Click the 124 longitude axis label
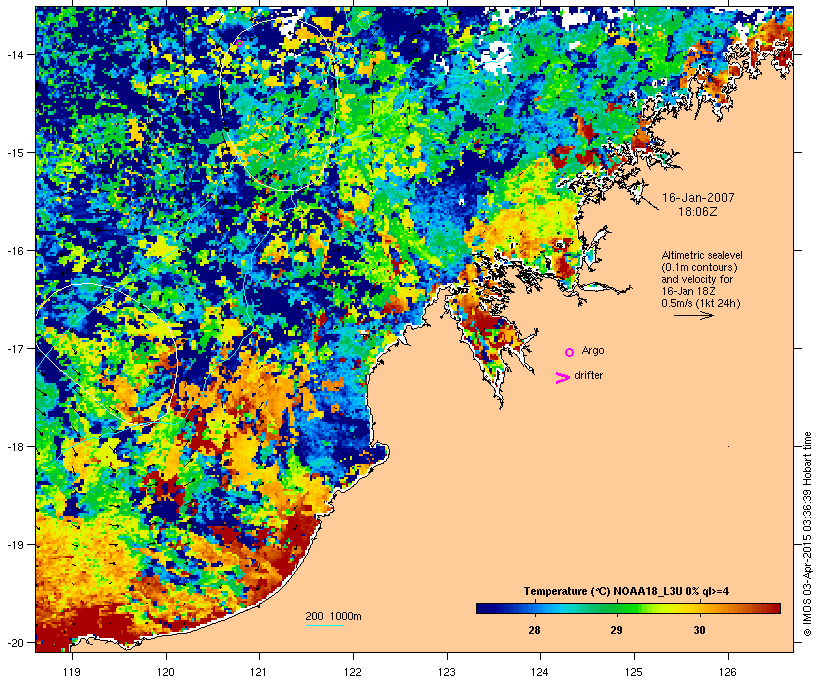820x680 pixels. point(540,672)
